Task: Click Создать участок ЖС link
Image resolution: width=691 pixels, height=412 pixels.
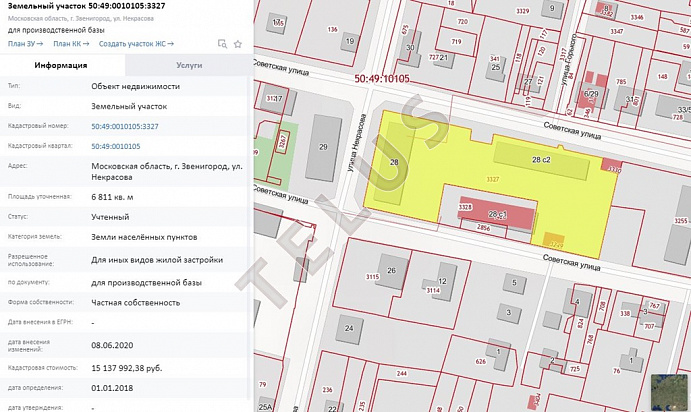Action: (136, 44)
